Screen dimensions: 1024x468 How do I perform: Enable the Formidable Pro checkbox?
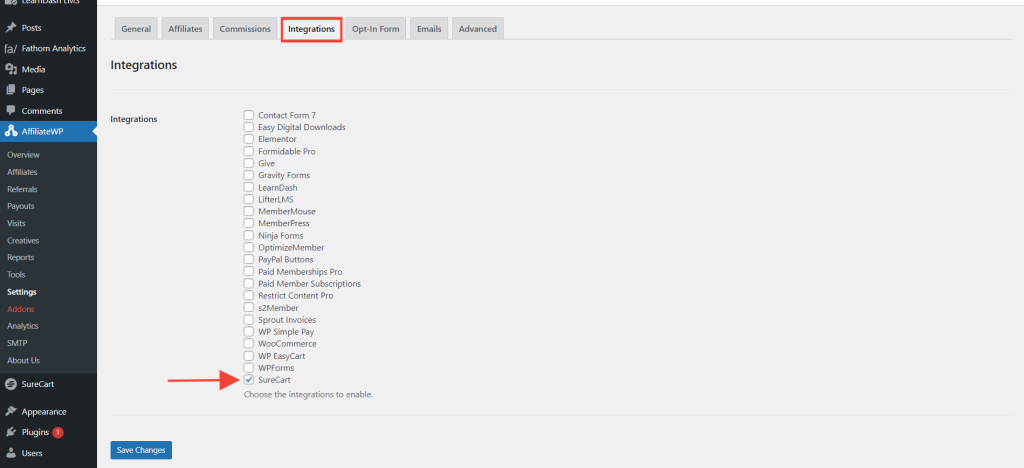point(249,151)
